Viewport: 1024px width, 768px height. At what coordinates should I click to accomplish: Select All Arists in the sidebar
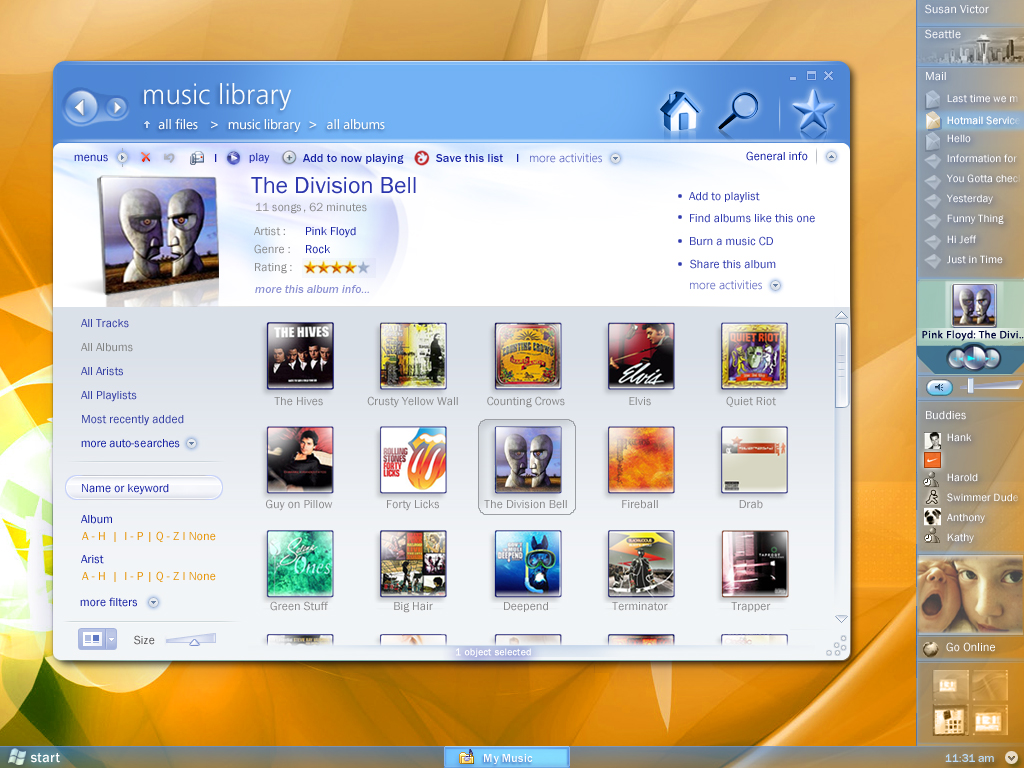tap(102, 371)
